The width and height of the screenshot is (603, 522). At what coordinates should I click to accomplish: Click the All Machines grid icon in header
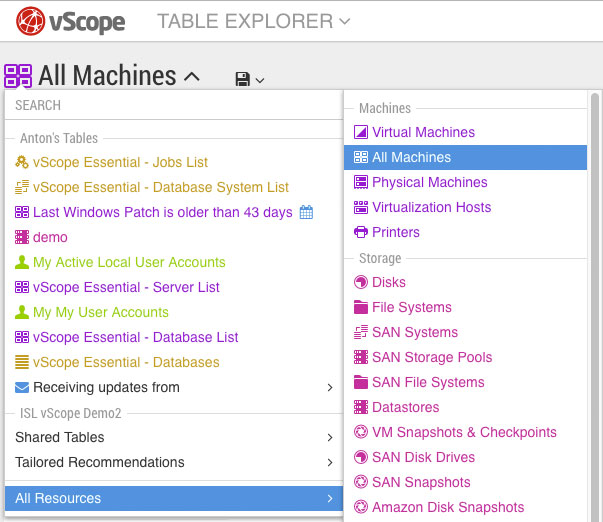tap(18, 76)
